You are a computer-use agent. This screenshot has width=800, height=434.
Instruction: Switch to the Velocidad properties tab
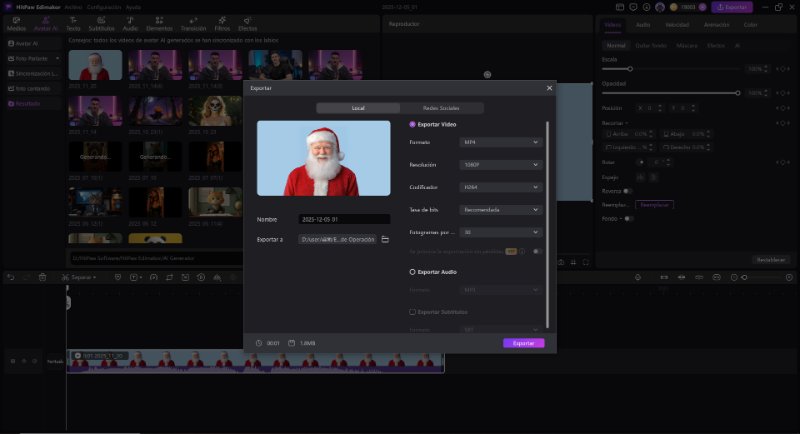[677, 25]
